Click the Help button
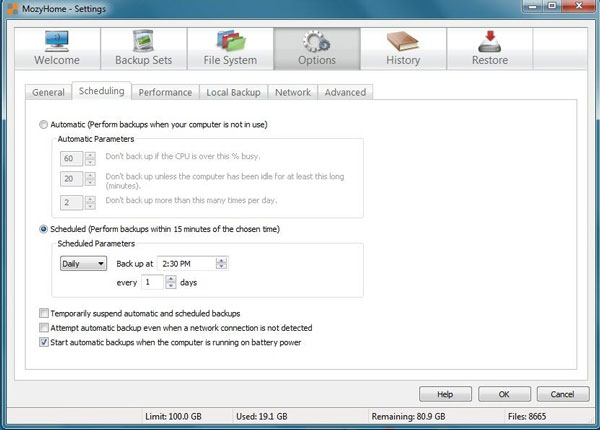 pyautogui.click(x=445, y=394)
